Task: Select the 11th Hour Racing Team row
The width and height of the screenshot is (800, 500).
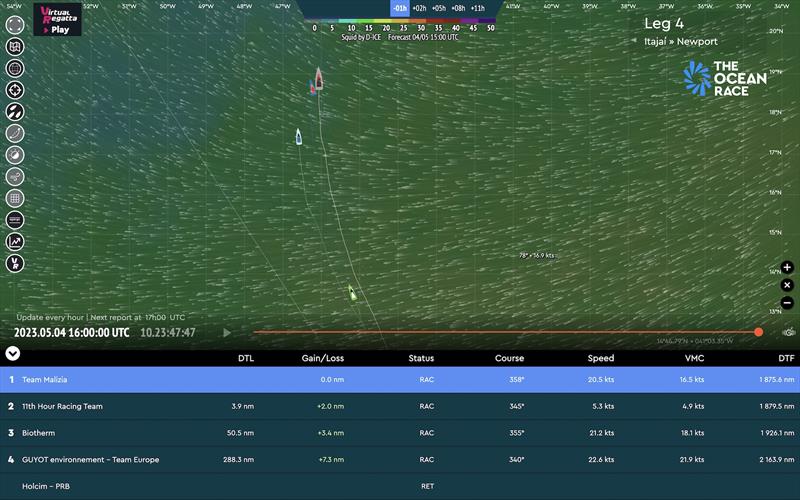Action: click(x=400, y=406)
